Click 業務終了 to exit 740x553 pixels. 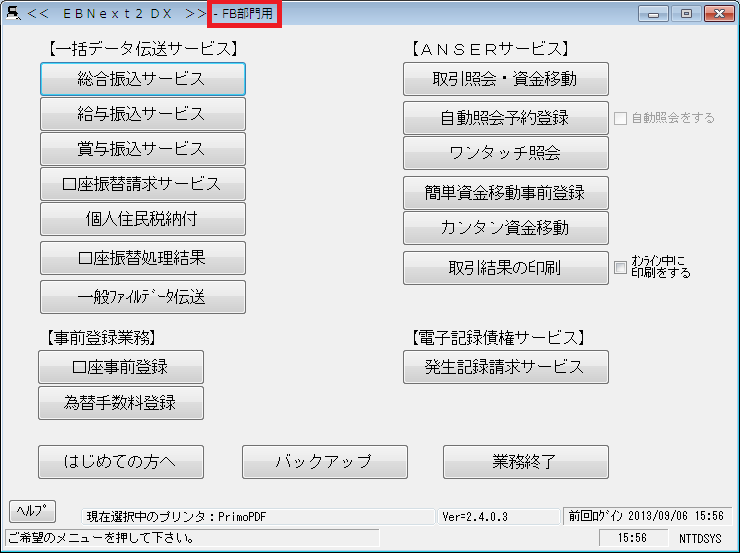click(526, 462)
